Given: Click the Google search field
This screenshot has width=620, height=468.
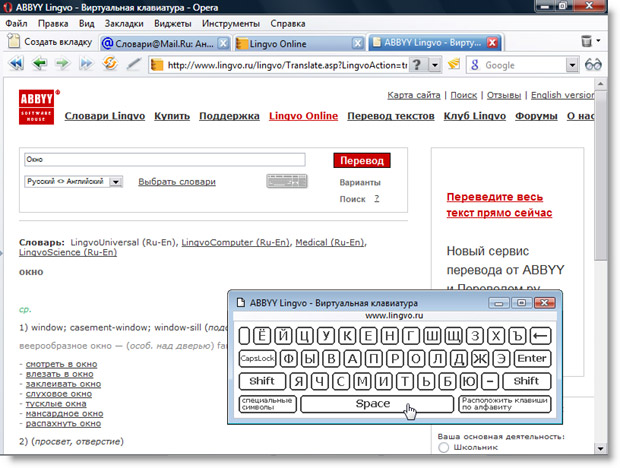Looking at the screenshot, I should 516,65.
